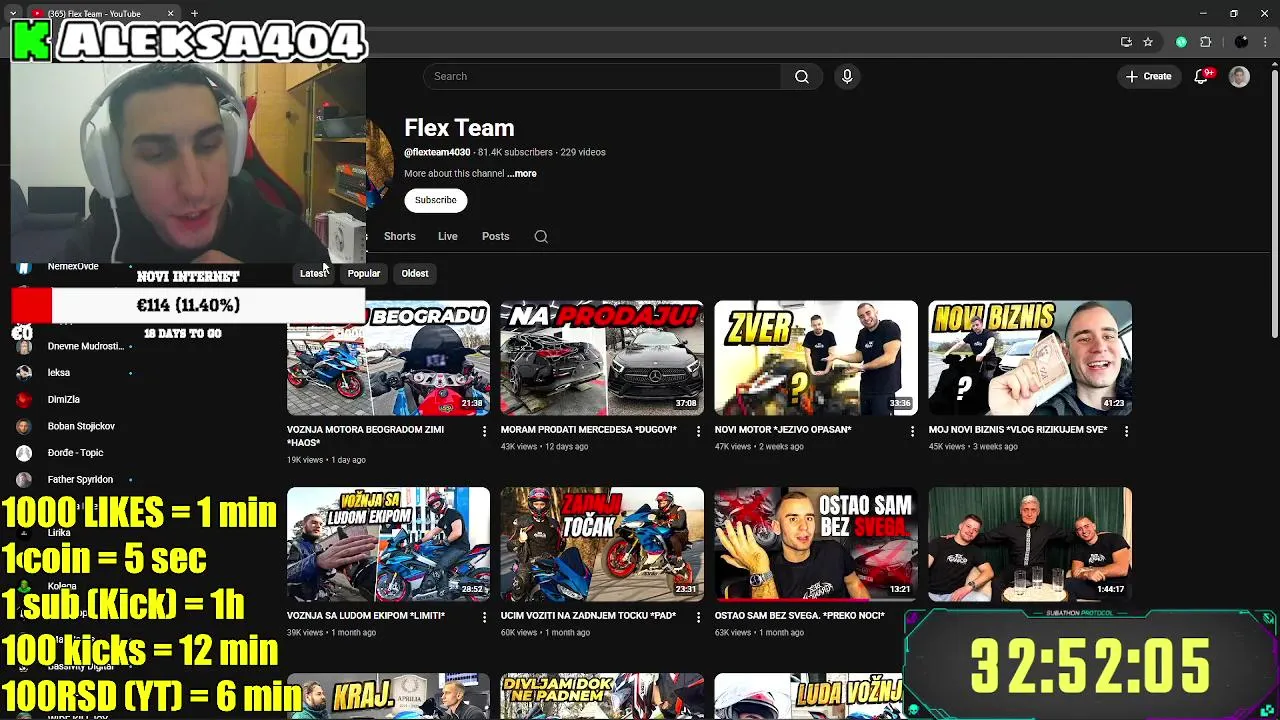The width and height of the screenshot is (1280, 720).
Task: Switch to the Shorts tab
Action: tap(399, 237)
